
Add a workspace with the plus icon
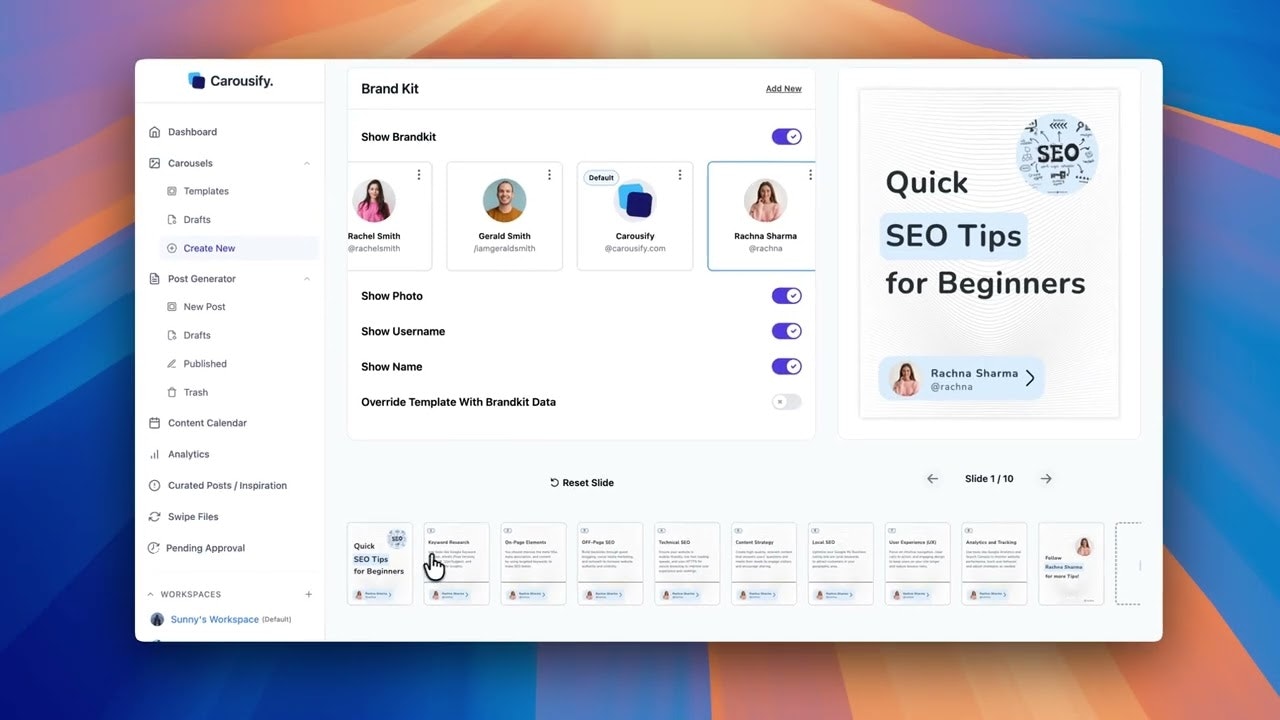click(308, 594)
